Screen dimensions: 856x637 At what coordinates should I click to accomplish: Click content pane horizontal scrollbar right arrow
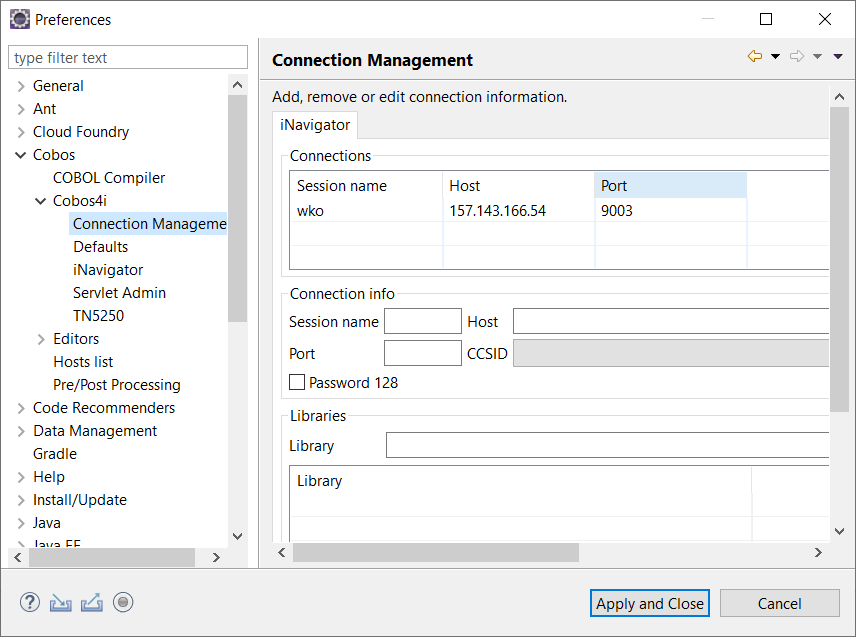(818, 552)
